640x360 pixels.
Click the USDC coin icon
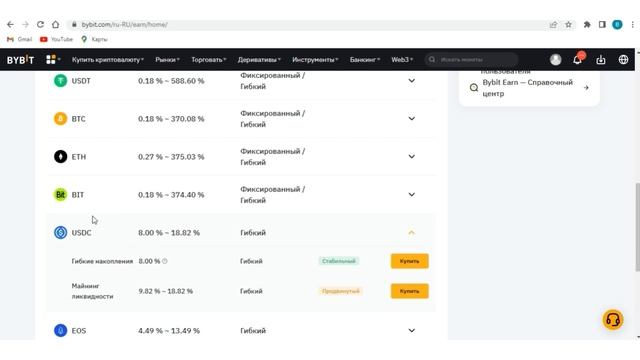pyautogui.click(x=60, y=233)
